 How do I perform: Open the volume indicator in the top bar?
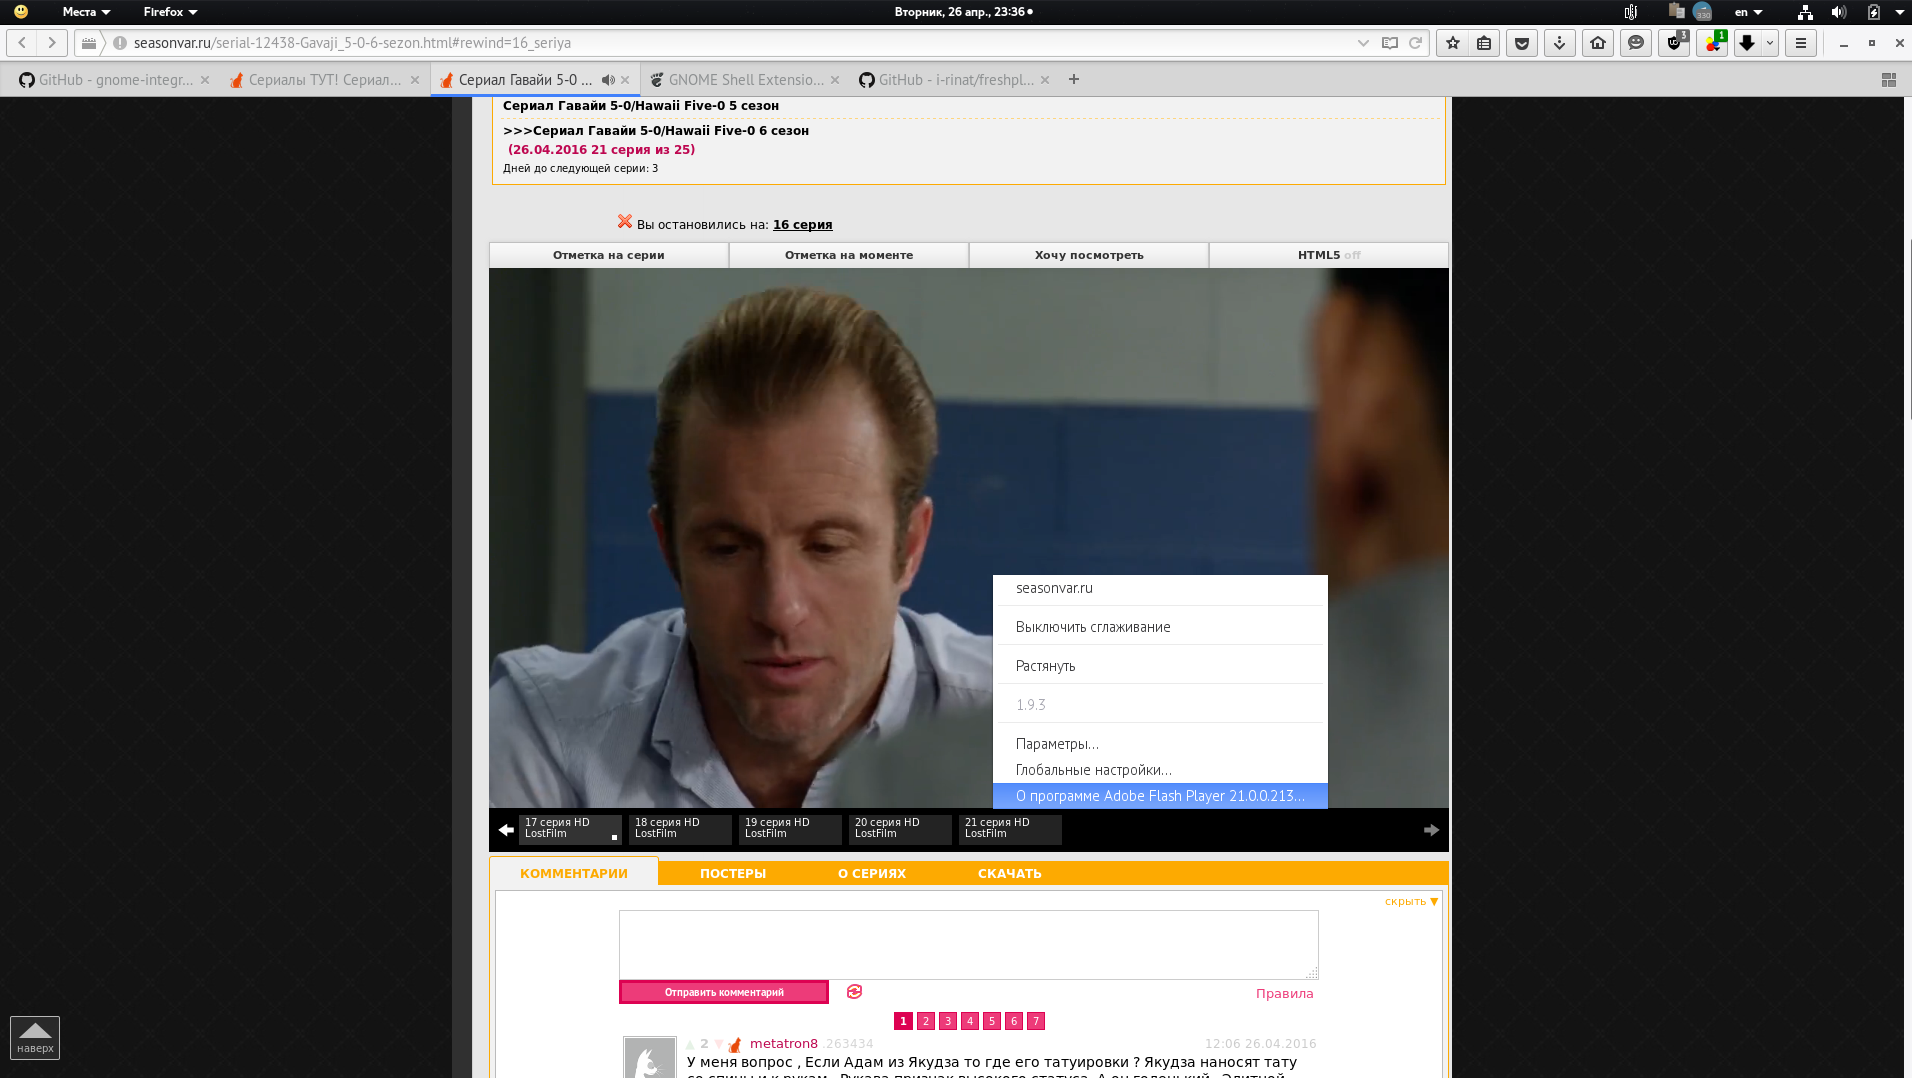coord(1838,12)
